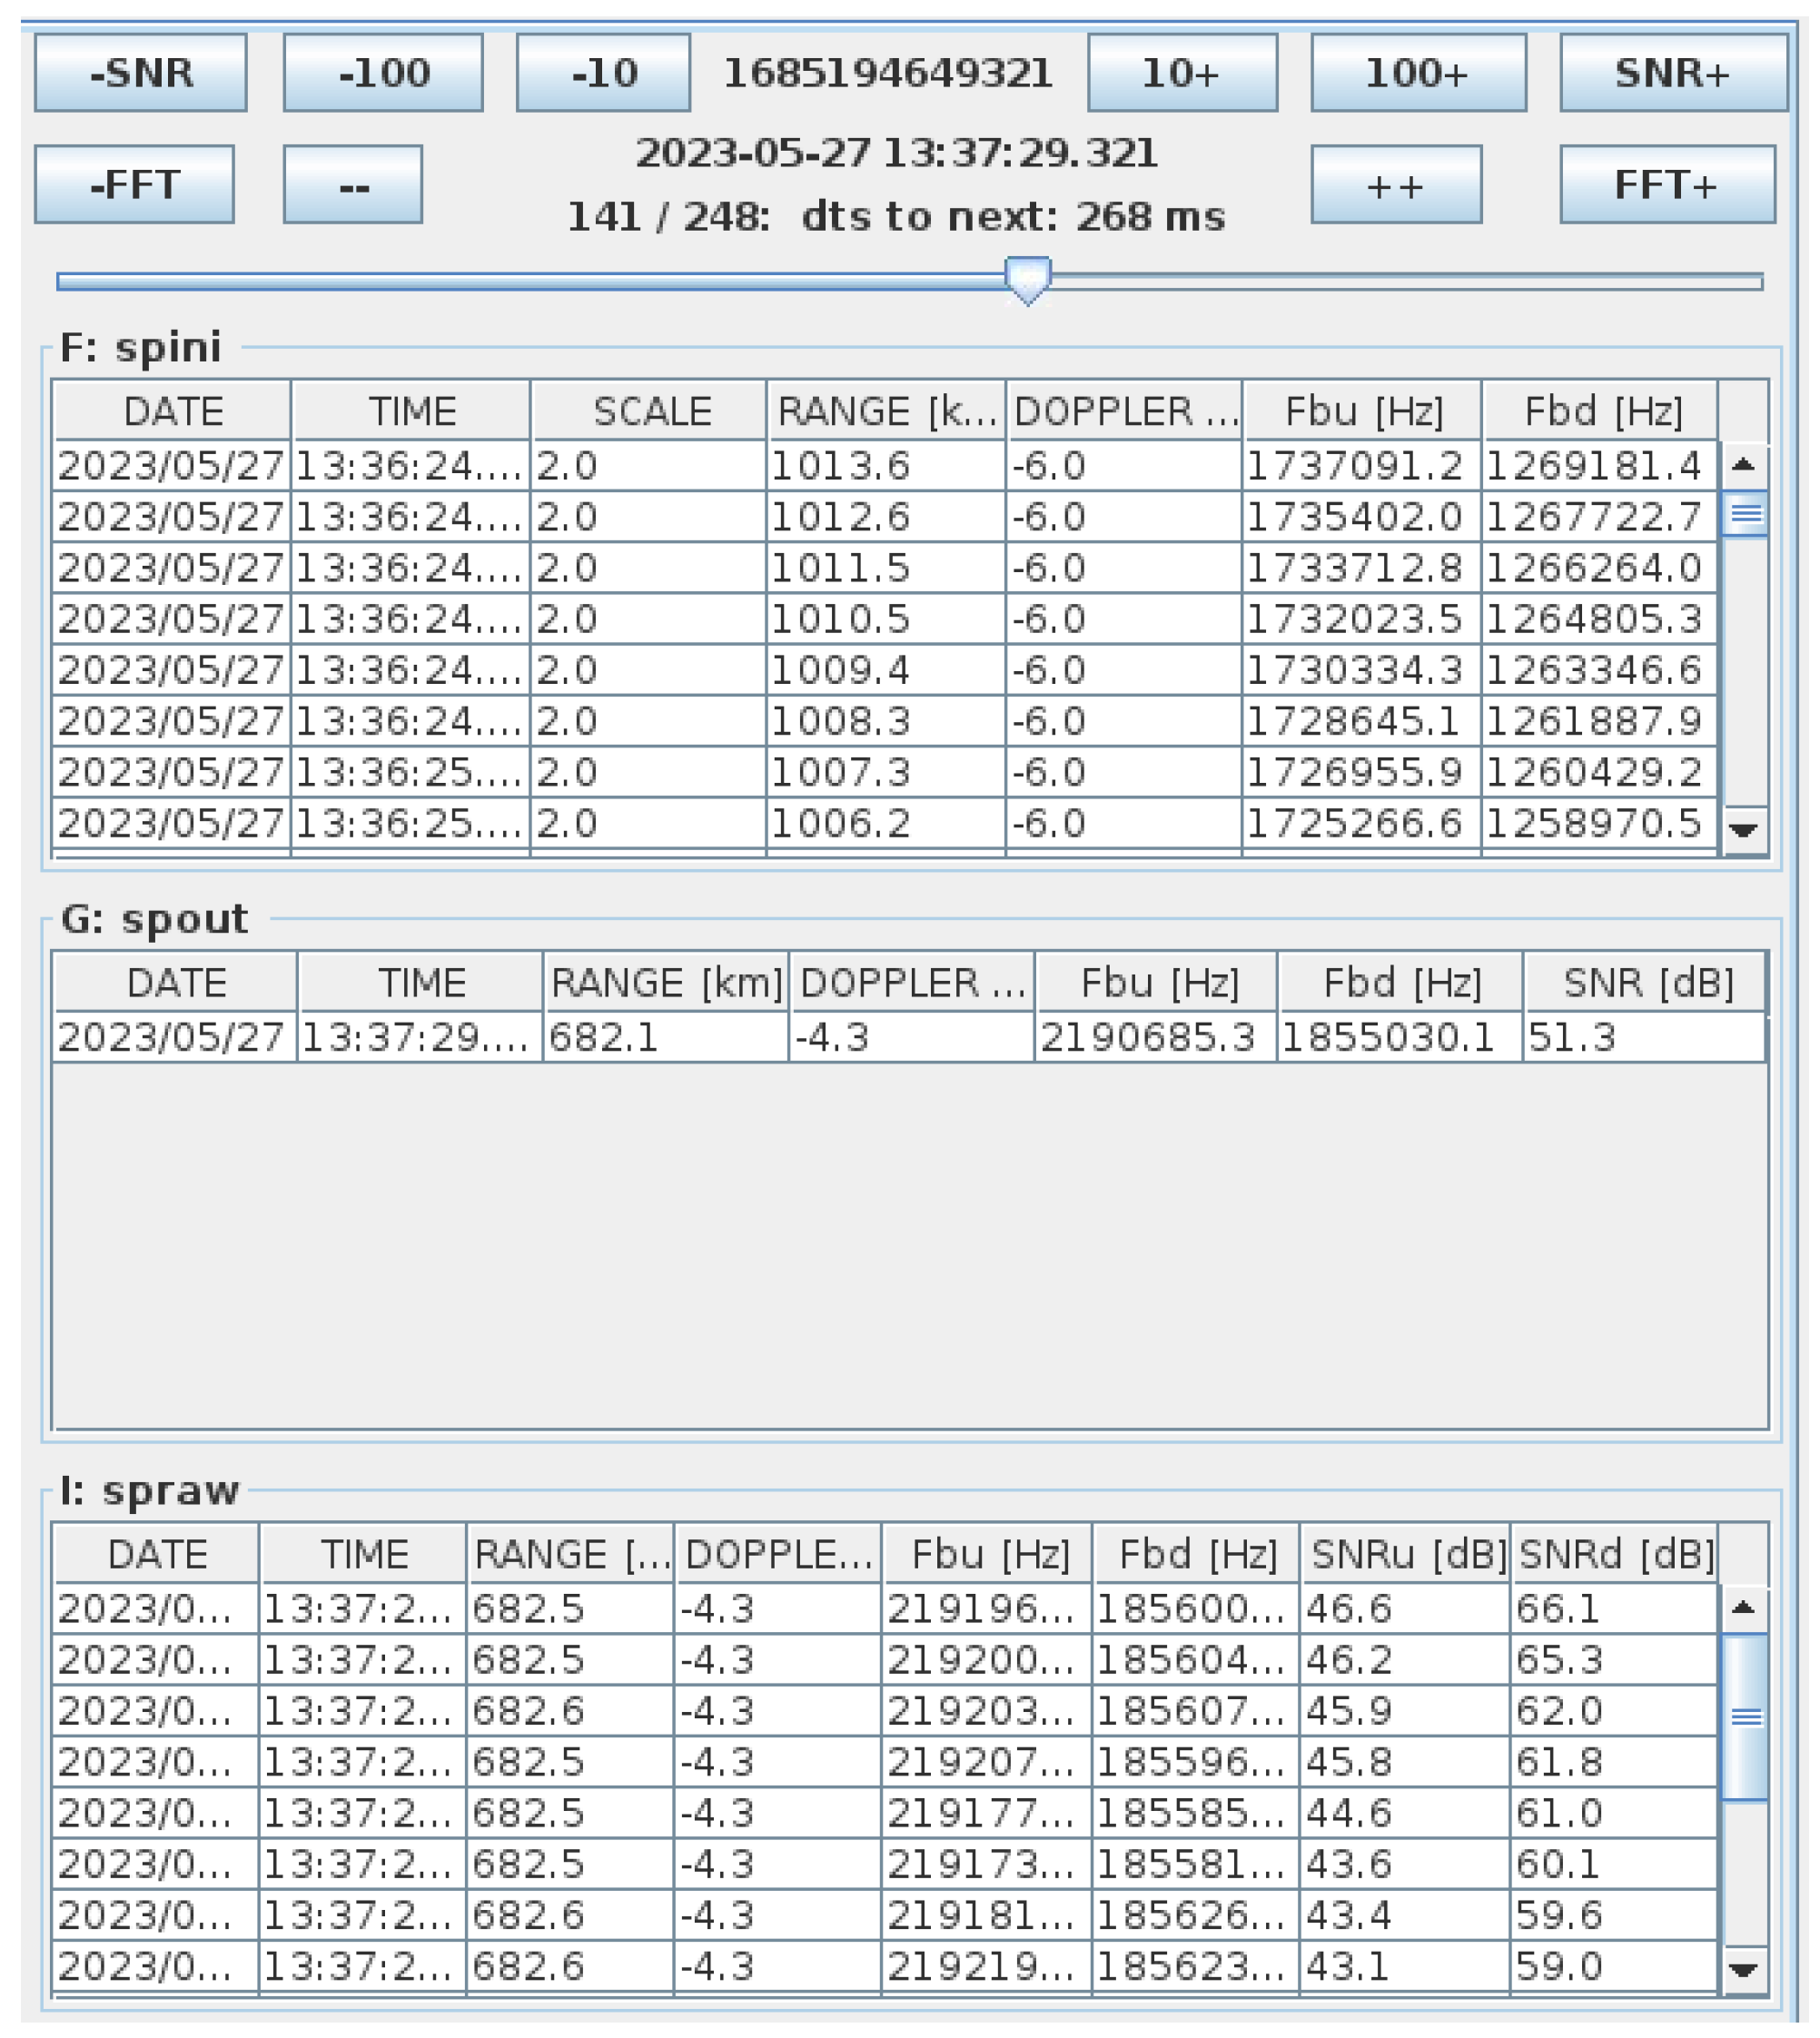The height and width of the screenshot is (2038, 1820).
Task: Select spini Fbu cell 1733712.8
Action: coord(1362,568)
